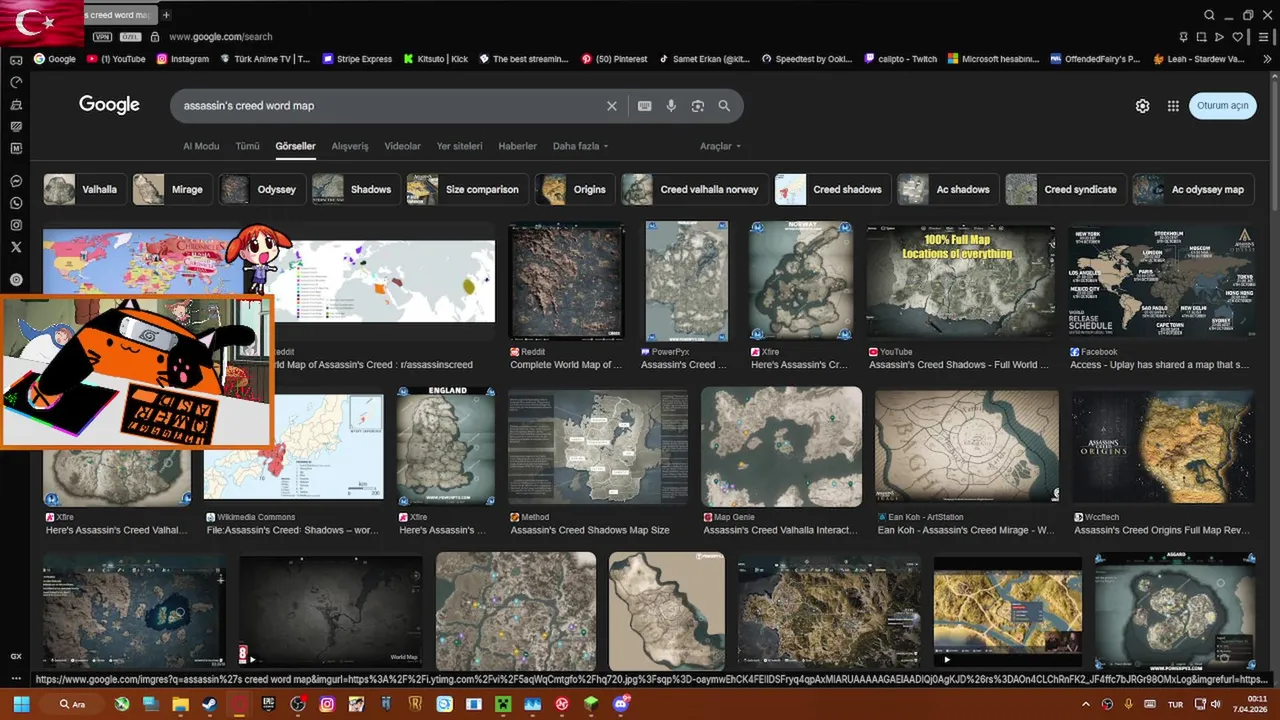Open Steam from the taskbar

pos(209,704)
